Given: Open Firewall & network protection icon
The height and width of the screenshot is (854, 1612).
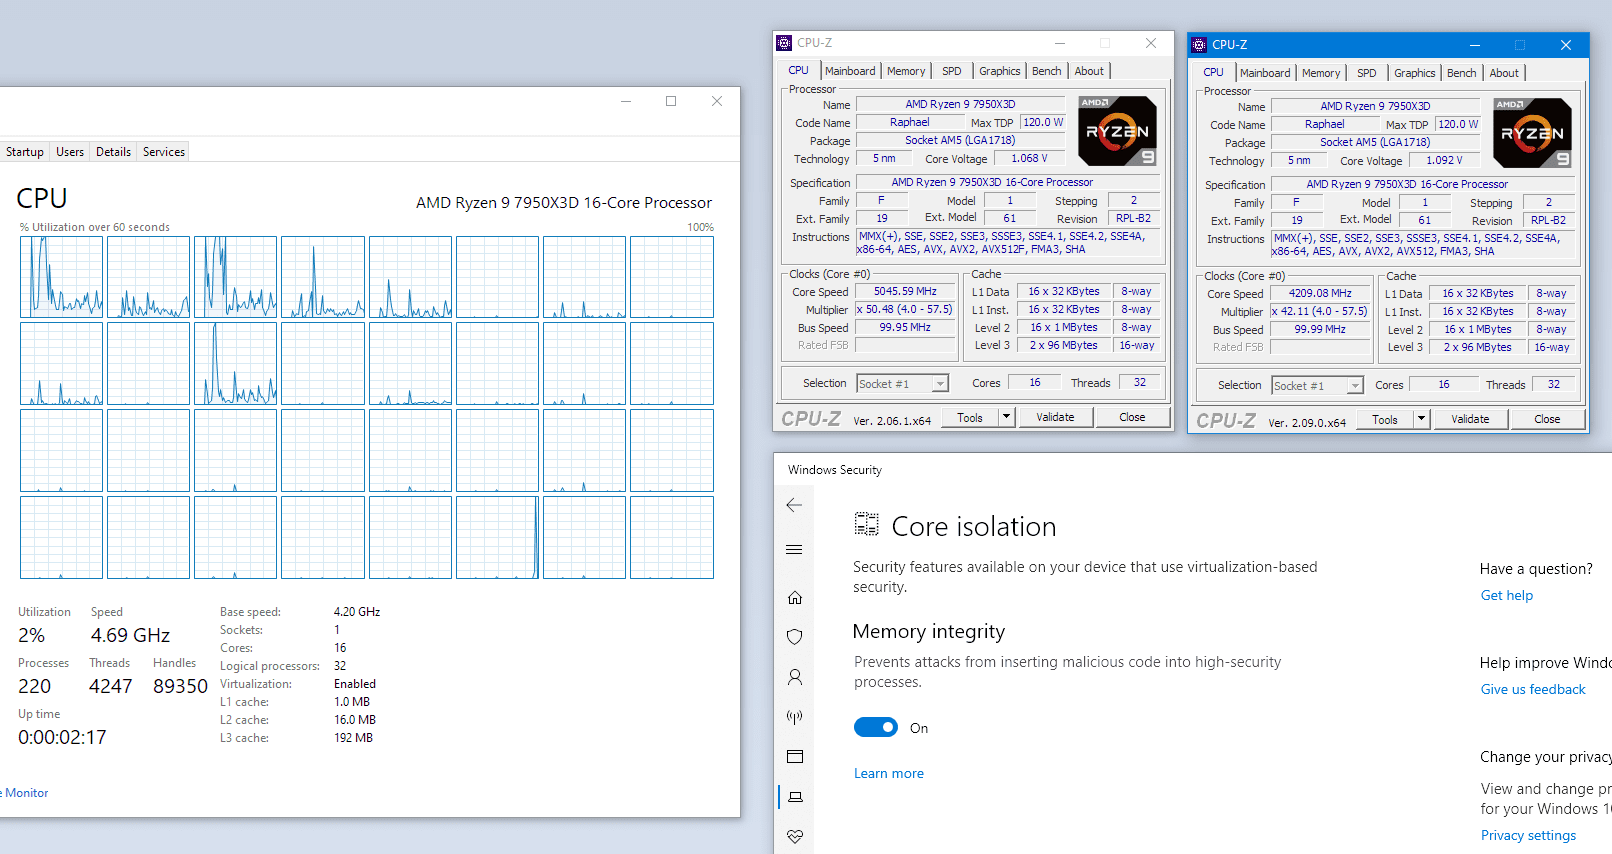Looking at the screenshot, I should [795, 717].
